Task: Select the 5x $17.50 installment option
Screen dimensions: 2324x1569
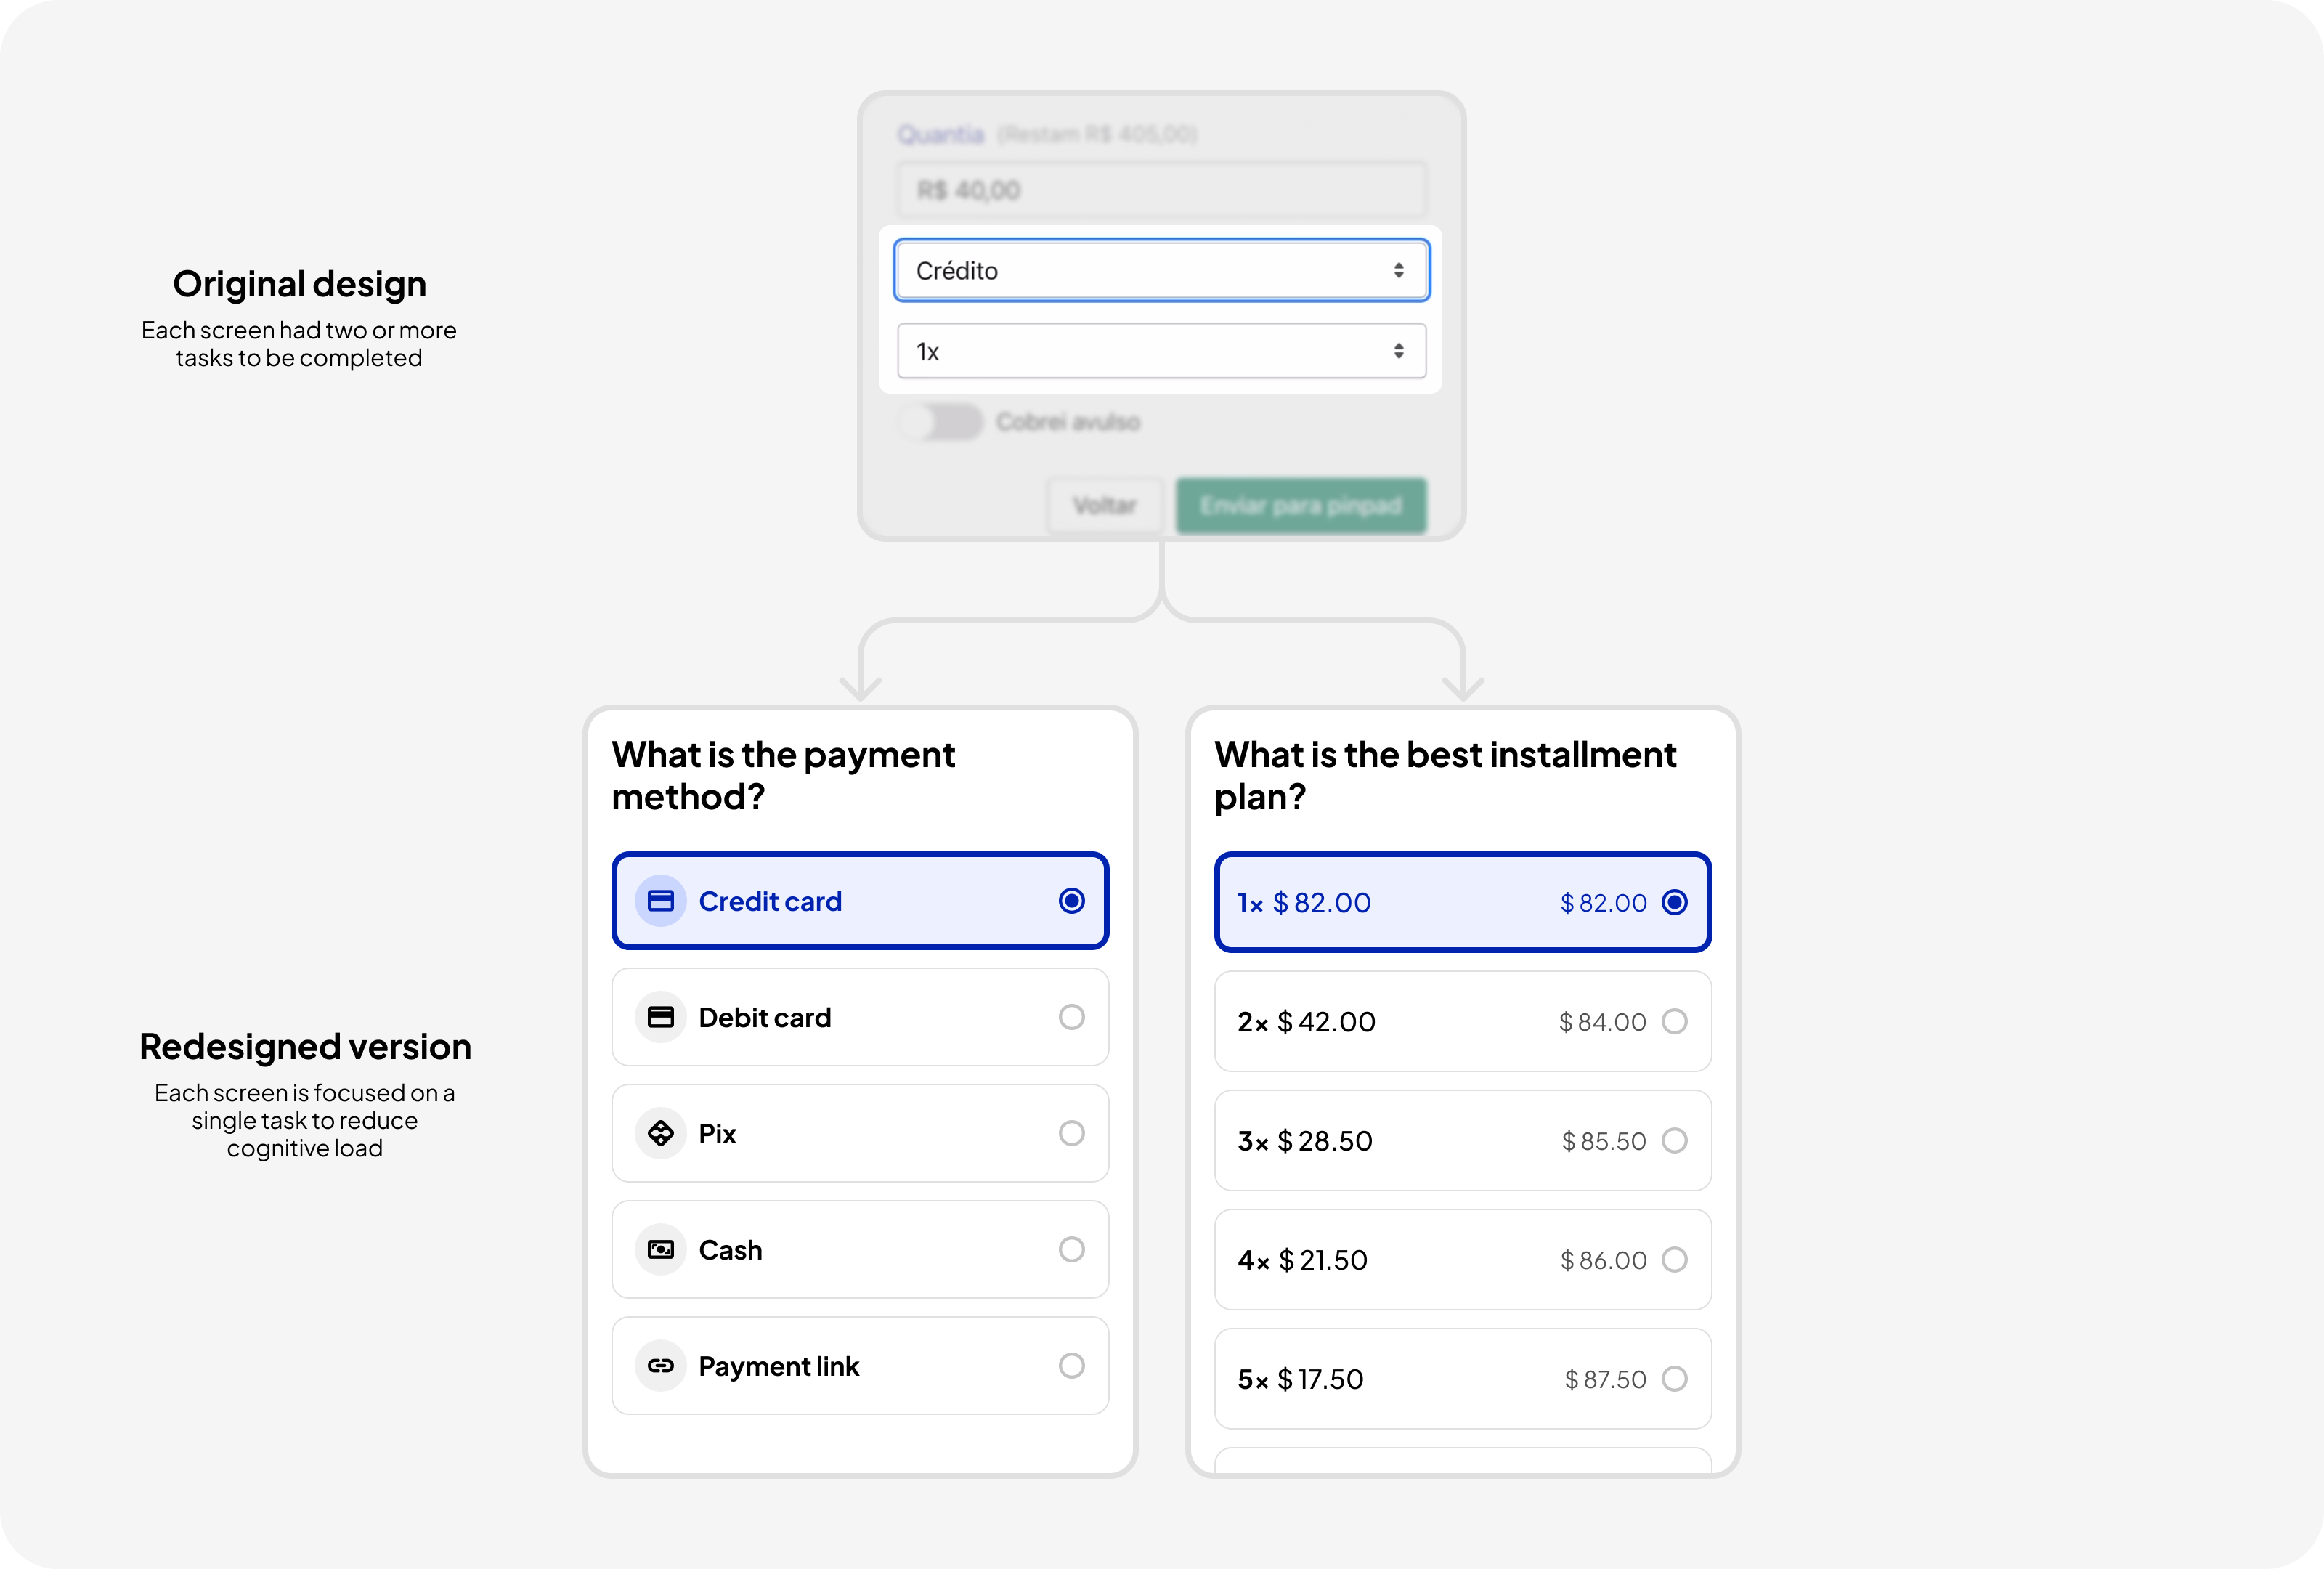Action: pos(1462,1379)
